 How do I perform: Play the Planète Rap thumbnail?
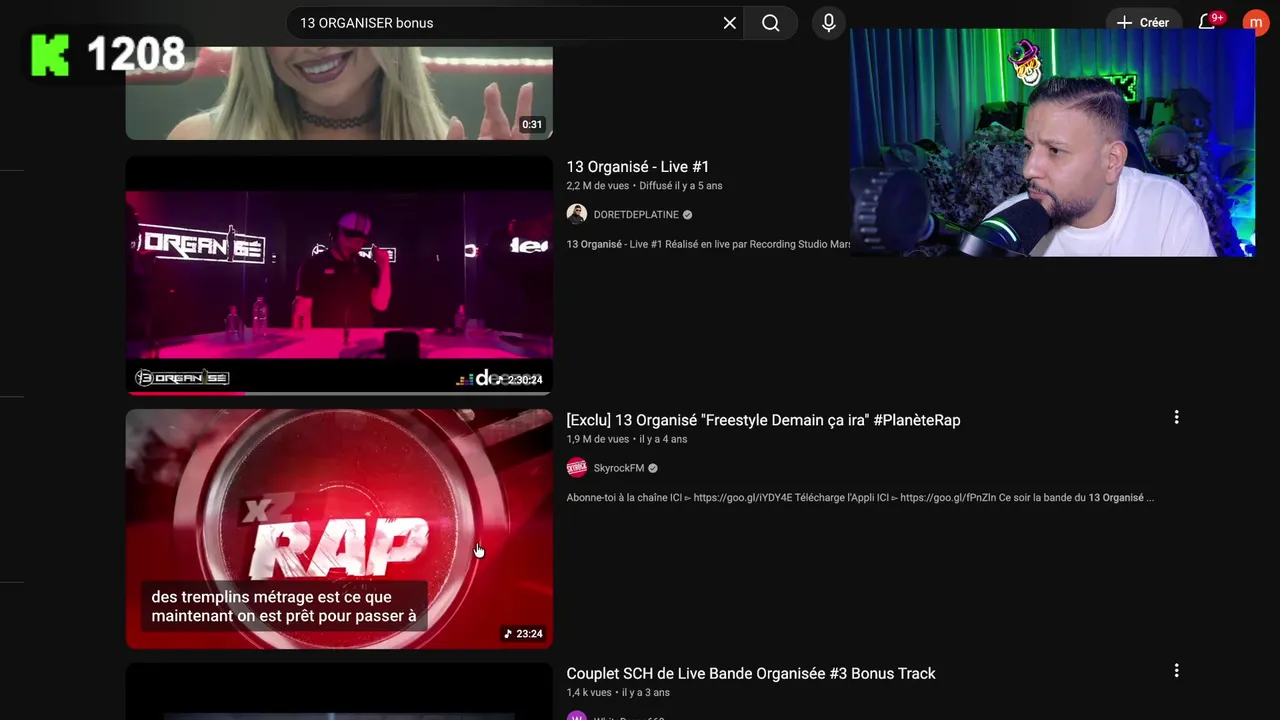[x=339, y=529]
